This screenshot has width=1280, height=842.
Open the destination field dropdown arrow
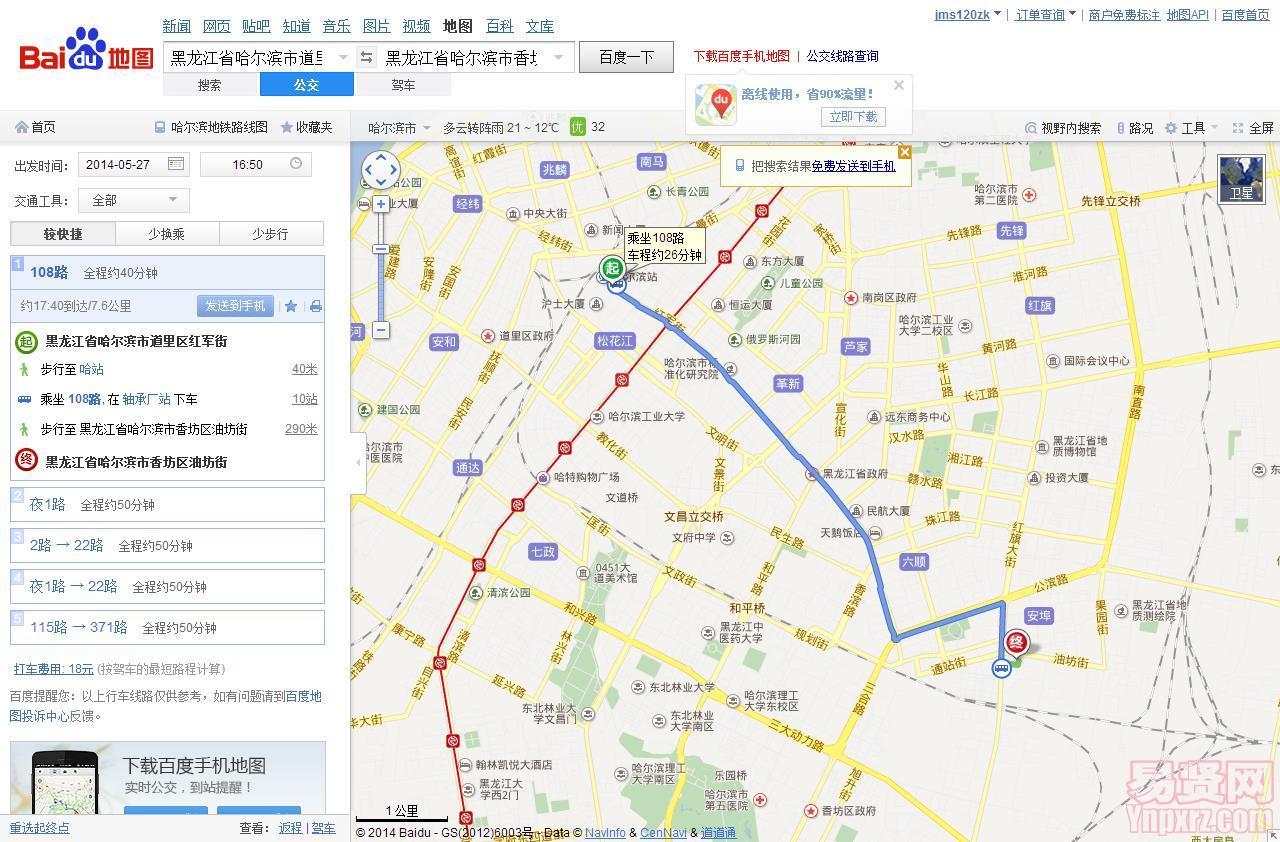pyautogui.click(x=558, y=57)
